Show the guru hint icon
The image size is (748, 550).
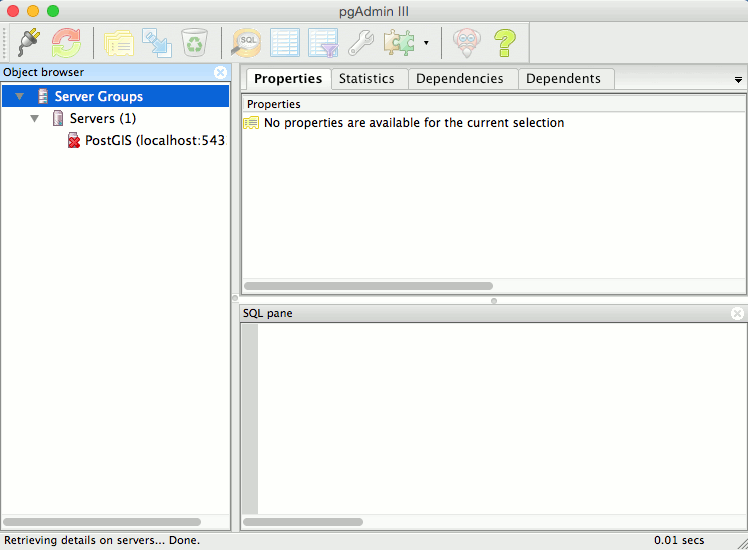pos(466,42)
